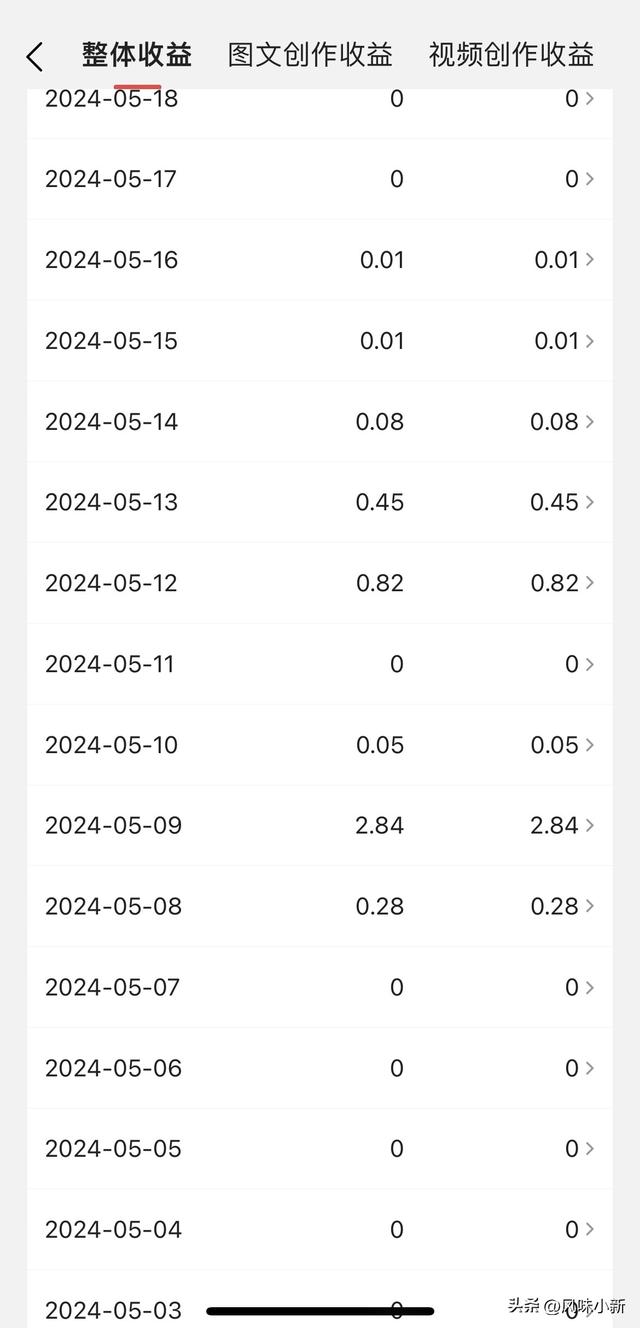The width and height of the screenshot is (640, 1328).
Task: Tap the back arrow icon
Action: click(x=34, y=57)
